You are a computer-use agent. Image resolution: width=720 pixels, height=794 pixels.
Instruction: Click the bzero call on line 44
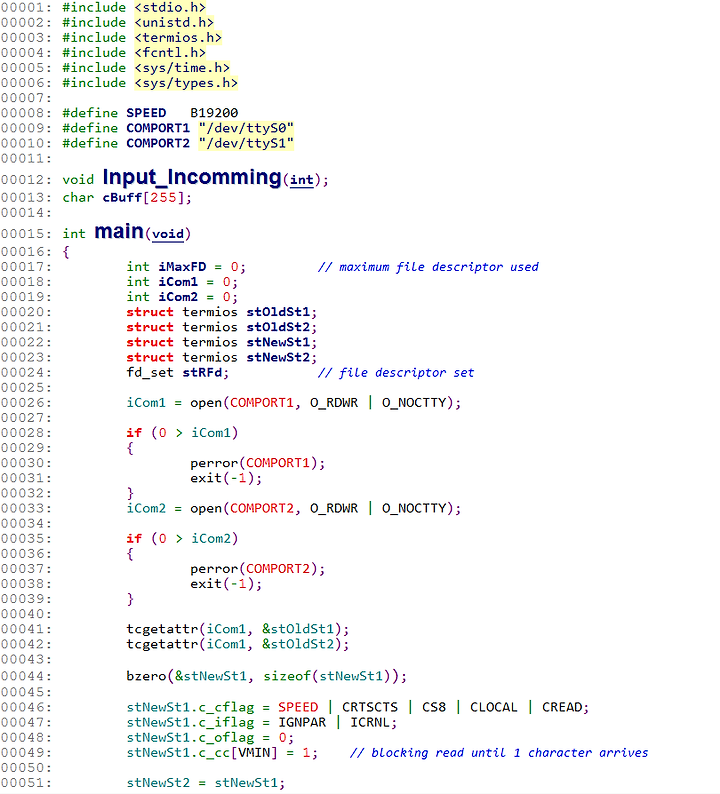266,677
